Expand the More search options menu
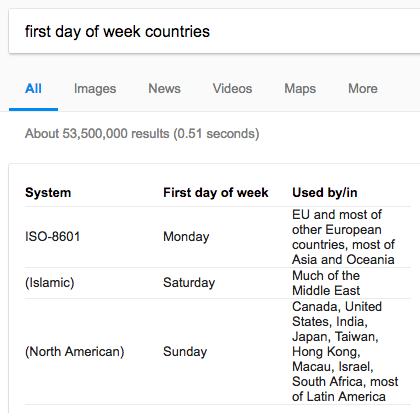Screen dimensions: 420x413 [x=363, y=89]
